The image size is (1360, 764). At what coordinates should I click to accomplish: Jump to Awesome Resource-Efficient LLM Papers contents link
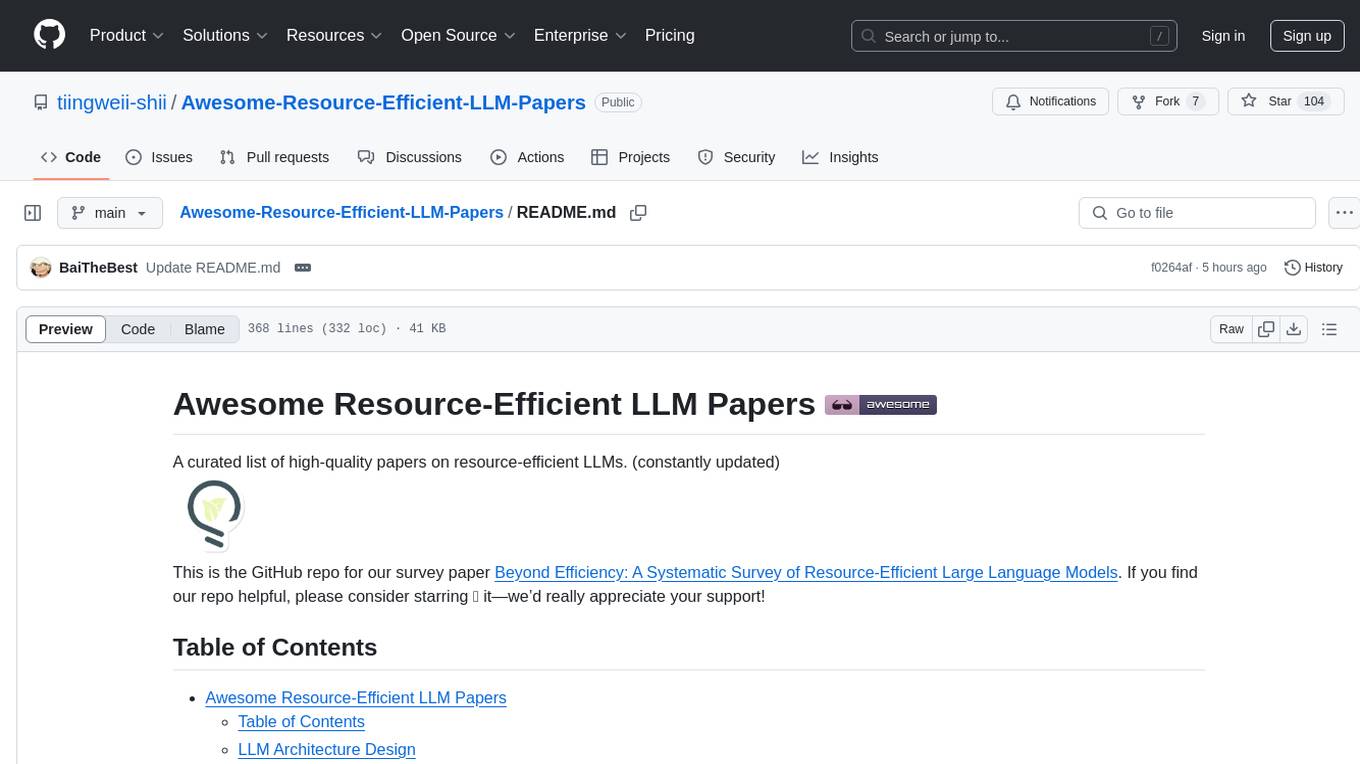(x=356, y=698)
